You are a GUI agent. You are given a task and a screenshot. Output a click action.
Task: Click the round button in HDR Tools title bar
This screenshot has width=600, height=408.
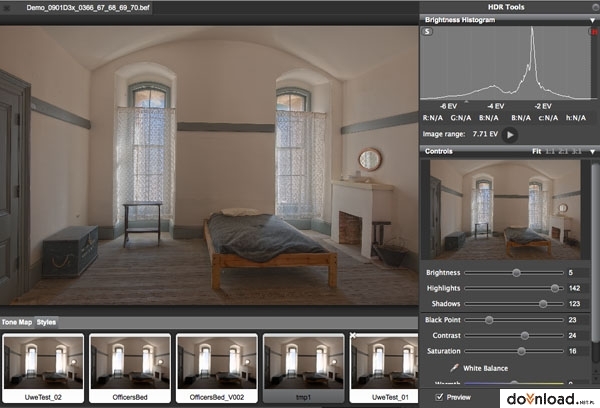(x=596, y=7)
